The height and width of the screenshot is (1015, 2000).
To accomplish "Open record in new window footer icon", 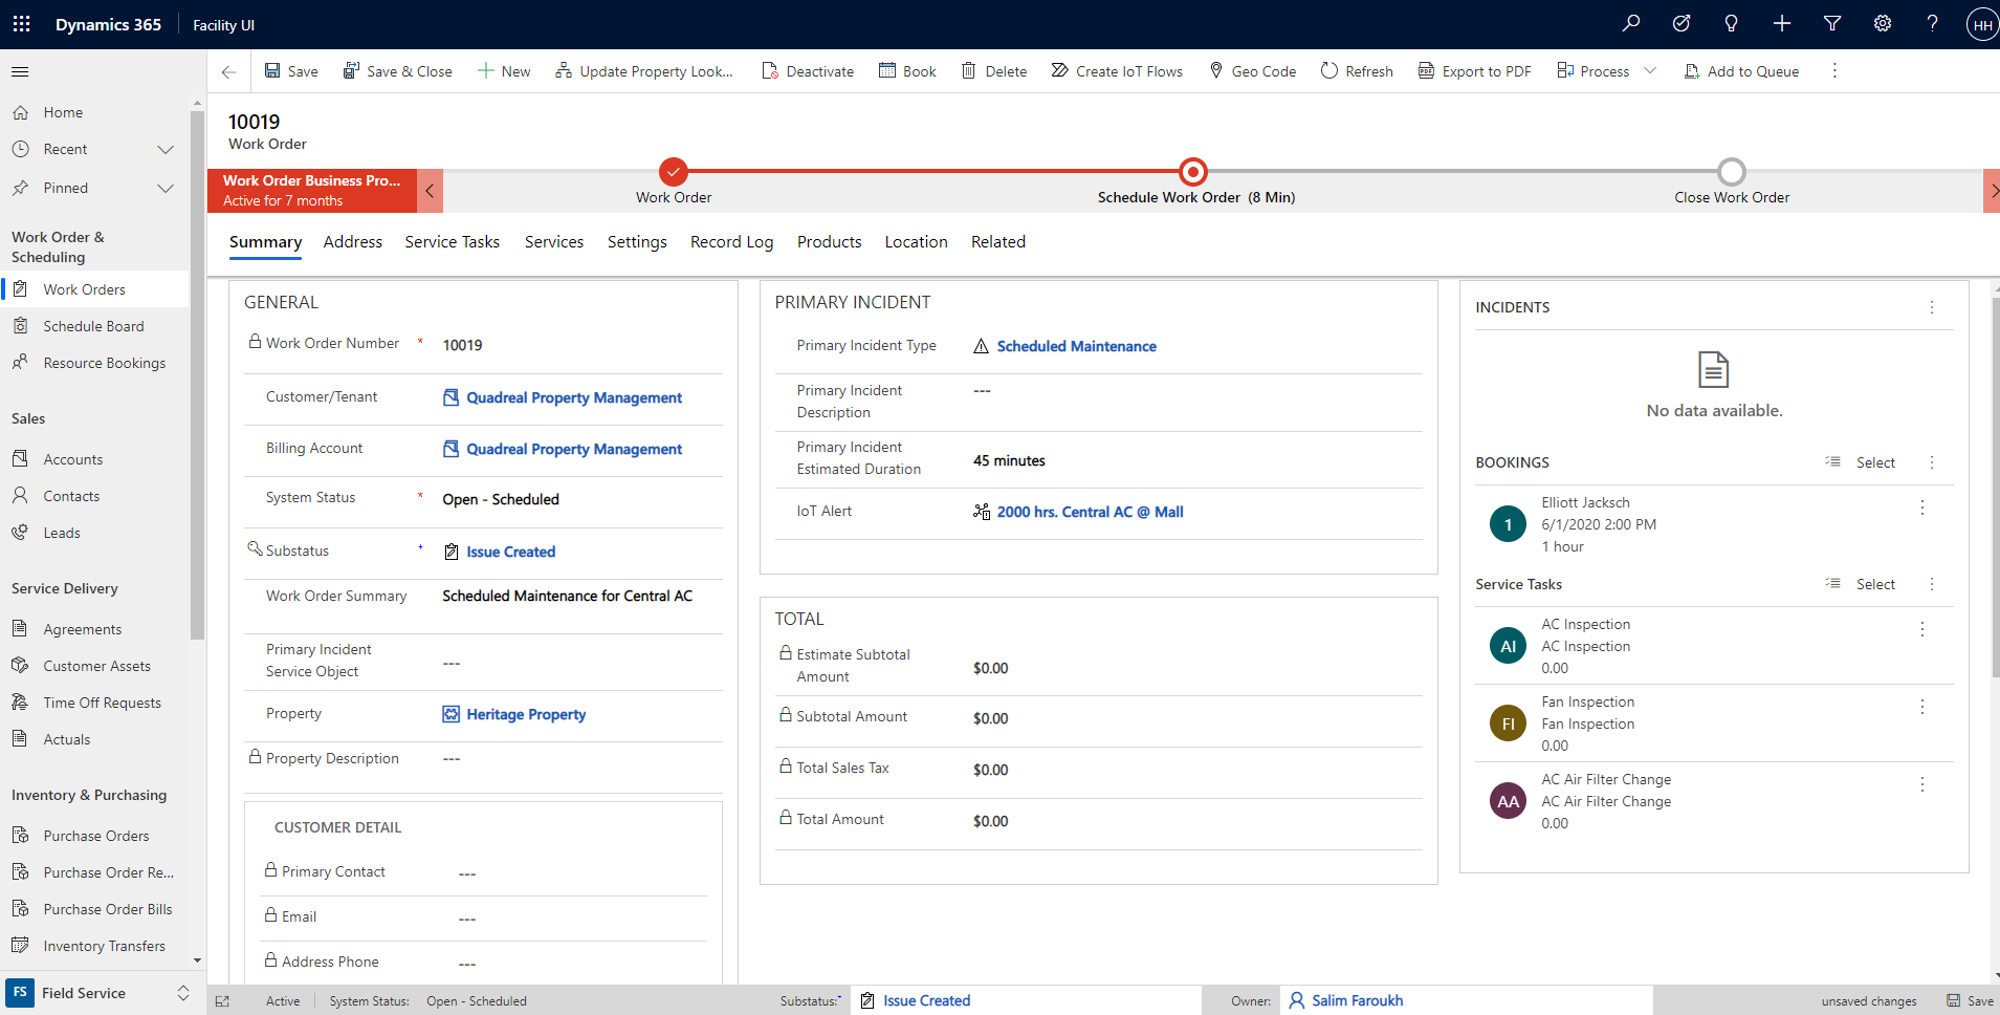I will click(222, 1001).
